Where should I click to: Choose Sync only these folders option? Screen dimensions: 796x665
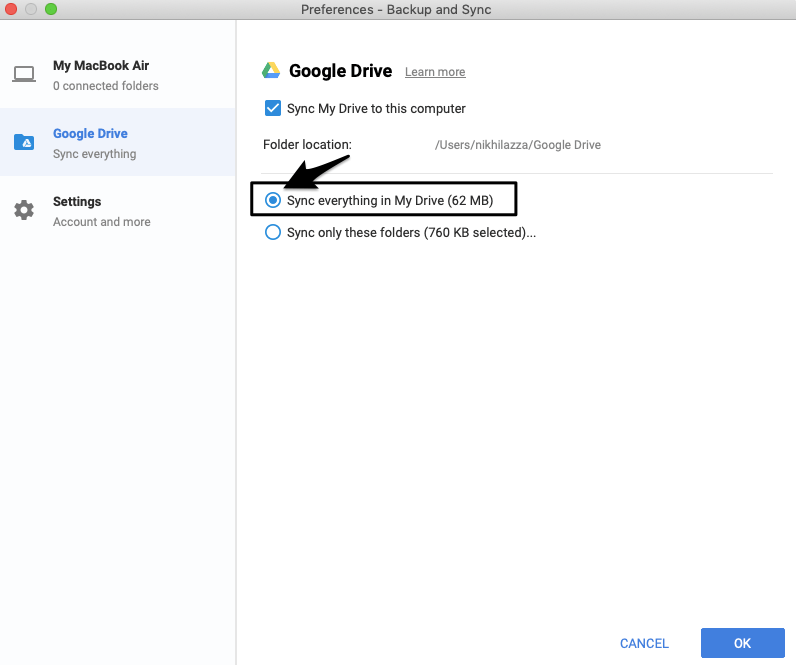(x=273, y=232)
